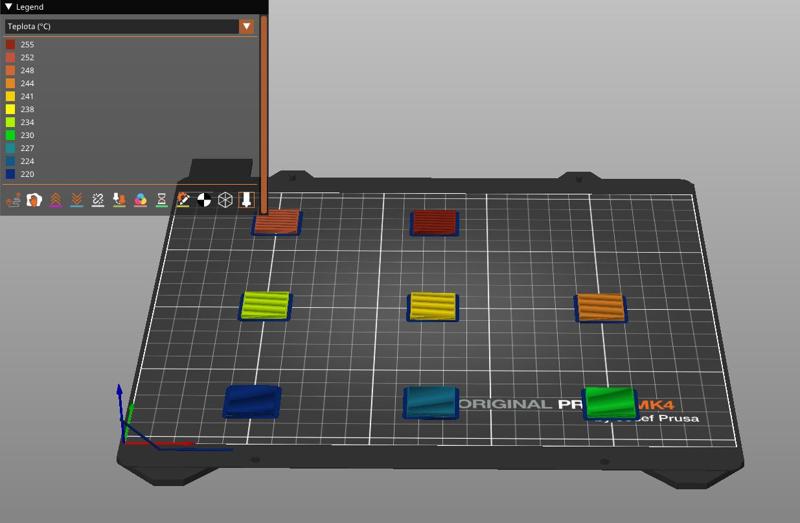This screenshot has height=523, width=800.
Task: Select the salmon orange object under slider
Action: [x=277, y=222]
